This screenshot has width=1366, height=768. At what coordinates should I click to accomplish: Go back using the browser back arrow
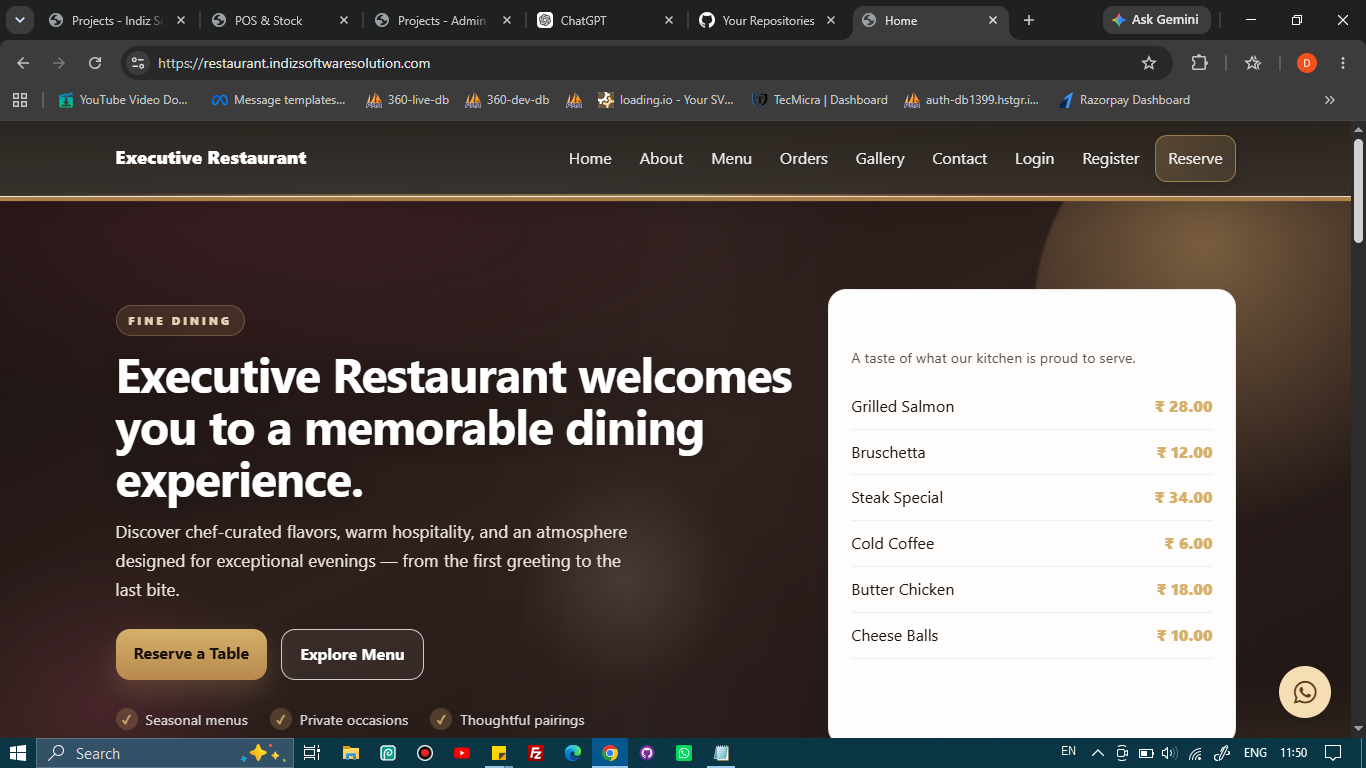[x=23, y=63]
